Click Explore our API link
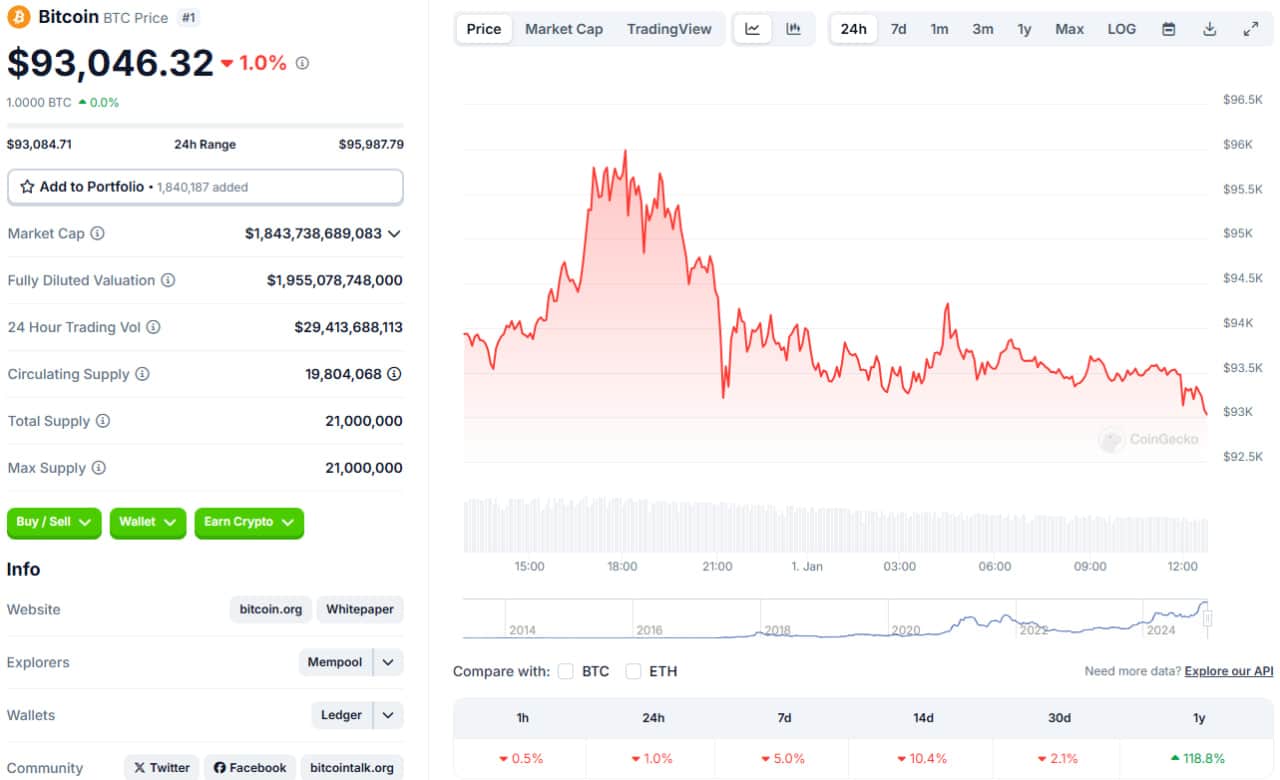 click(x=1229, y=671)
